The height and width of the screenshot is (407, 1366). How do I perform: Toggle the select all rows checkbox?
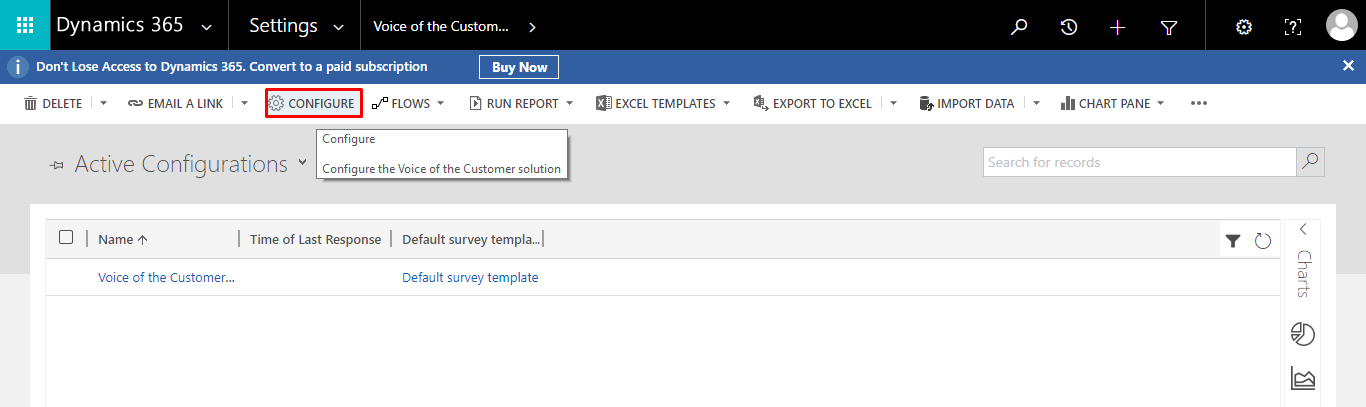[x=66, y=237]
